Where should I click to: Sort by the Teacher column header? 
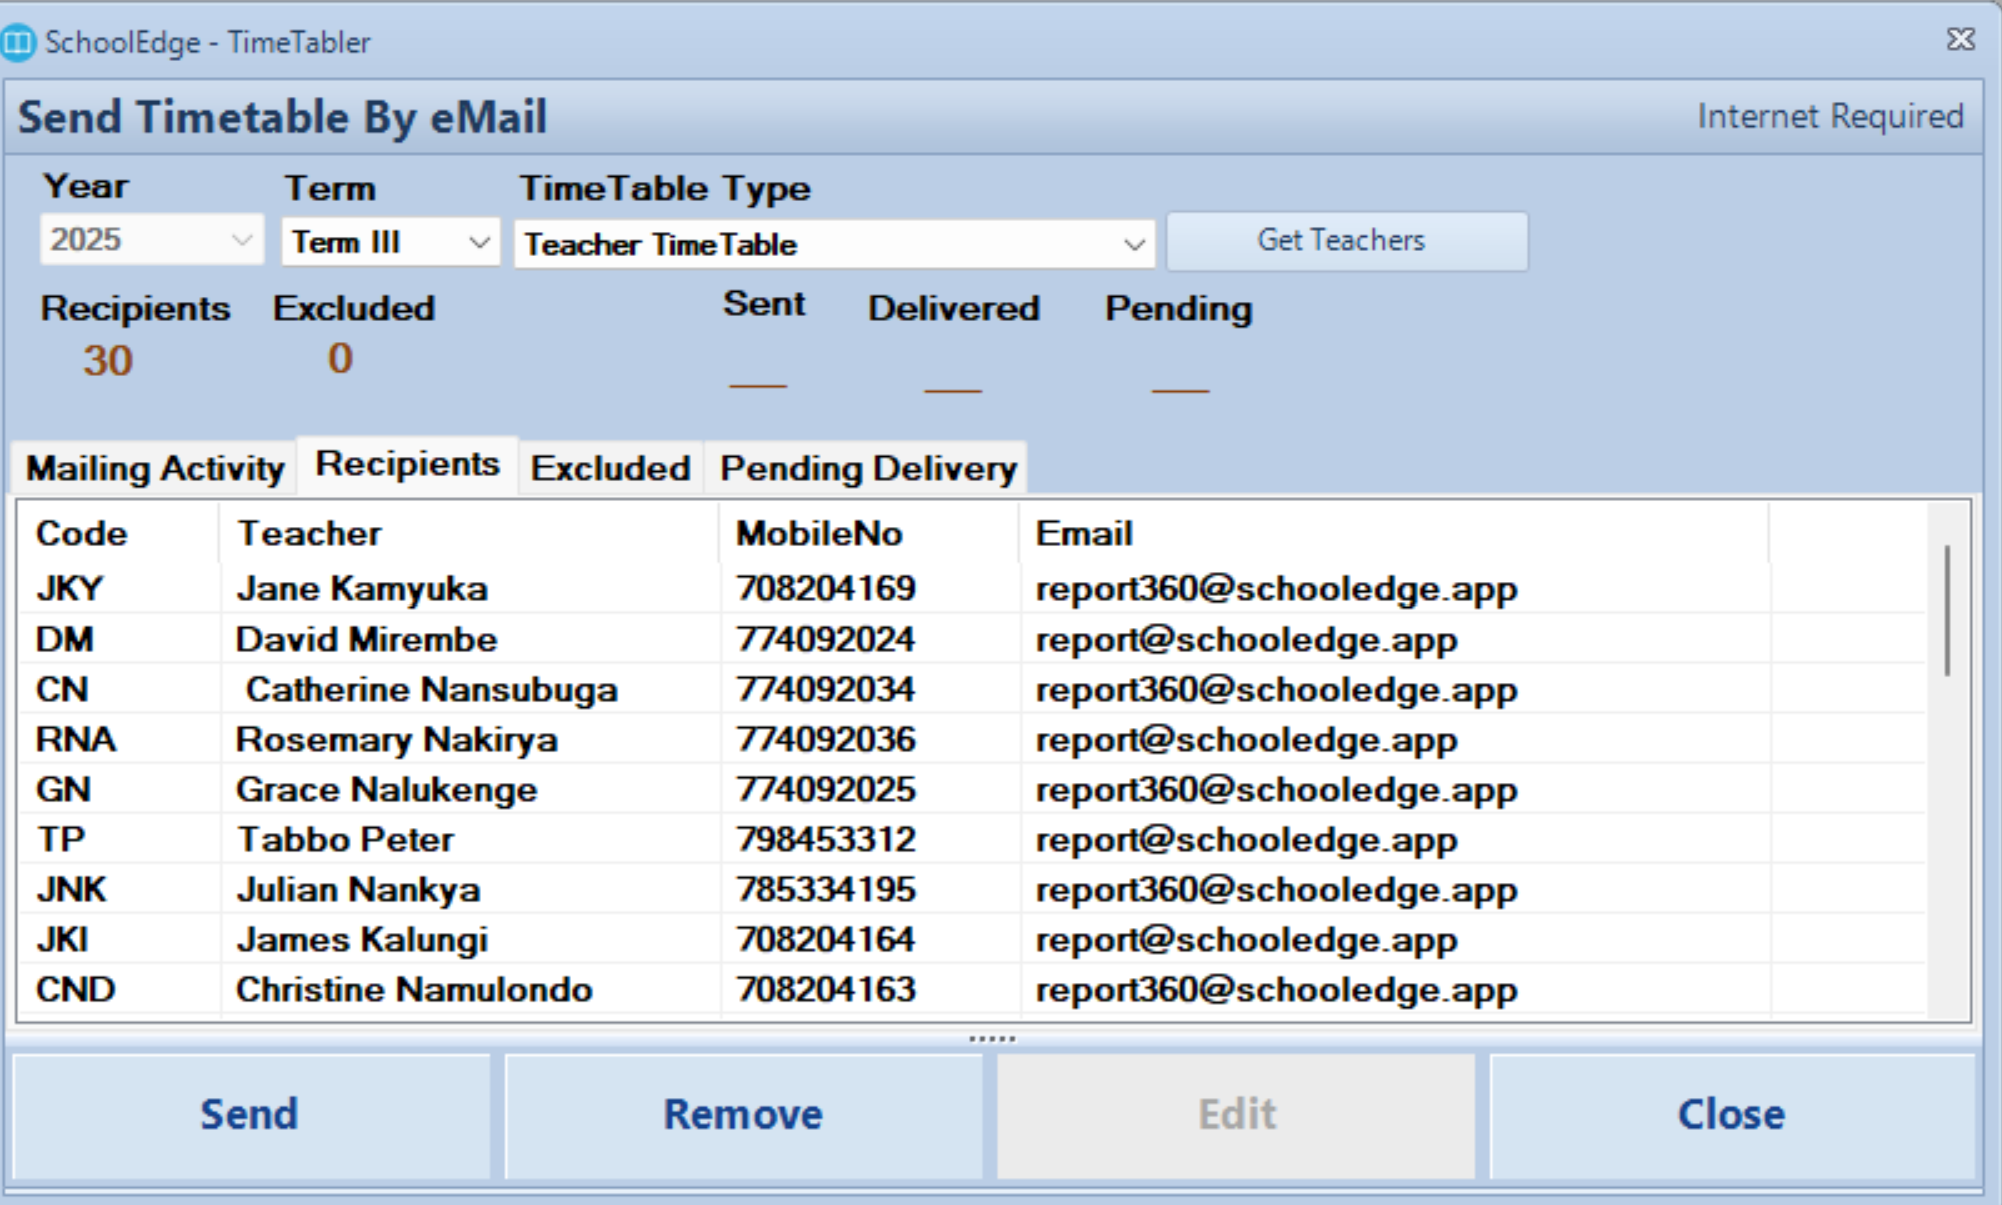310,533
